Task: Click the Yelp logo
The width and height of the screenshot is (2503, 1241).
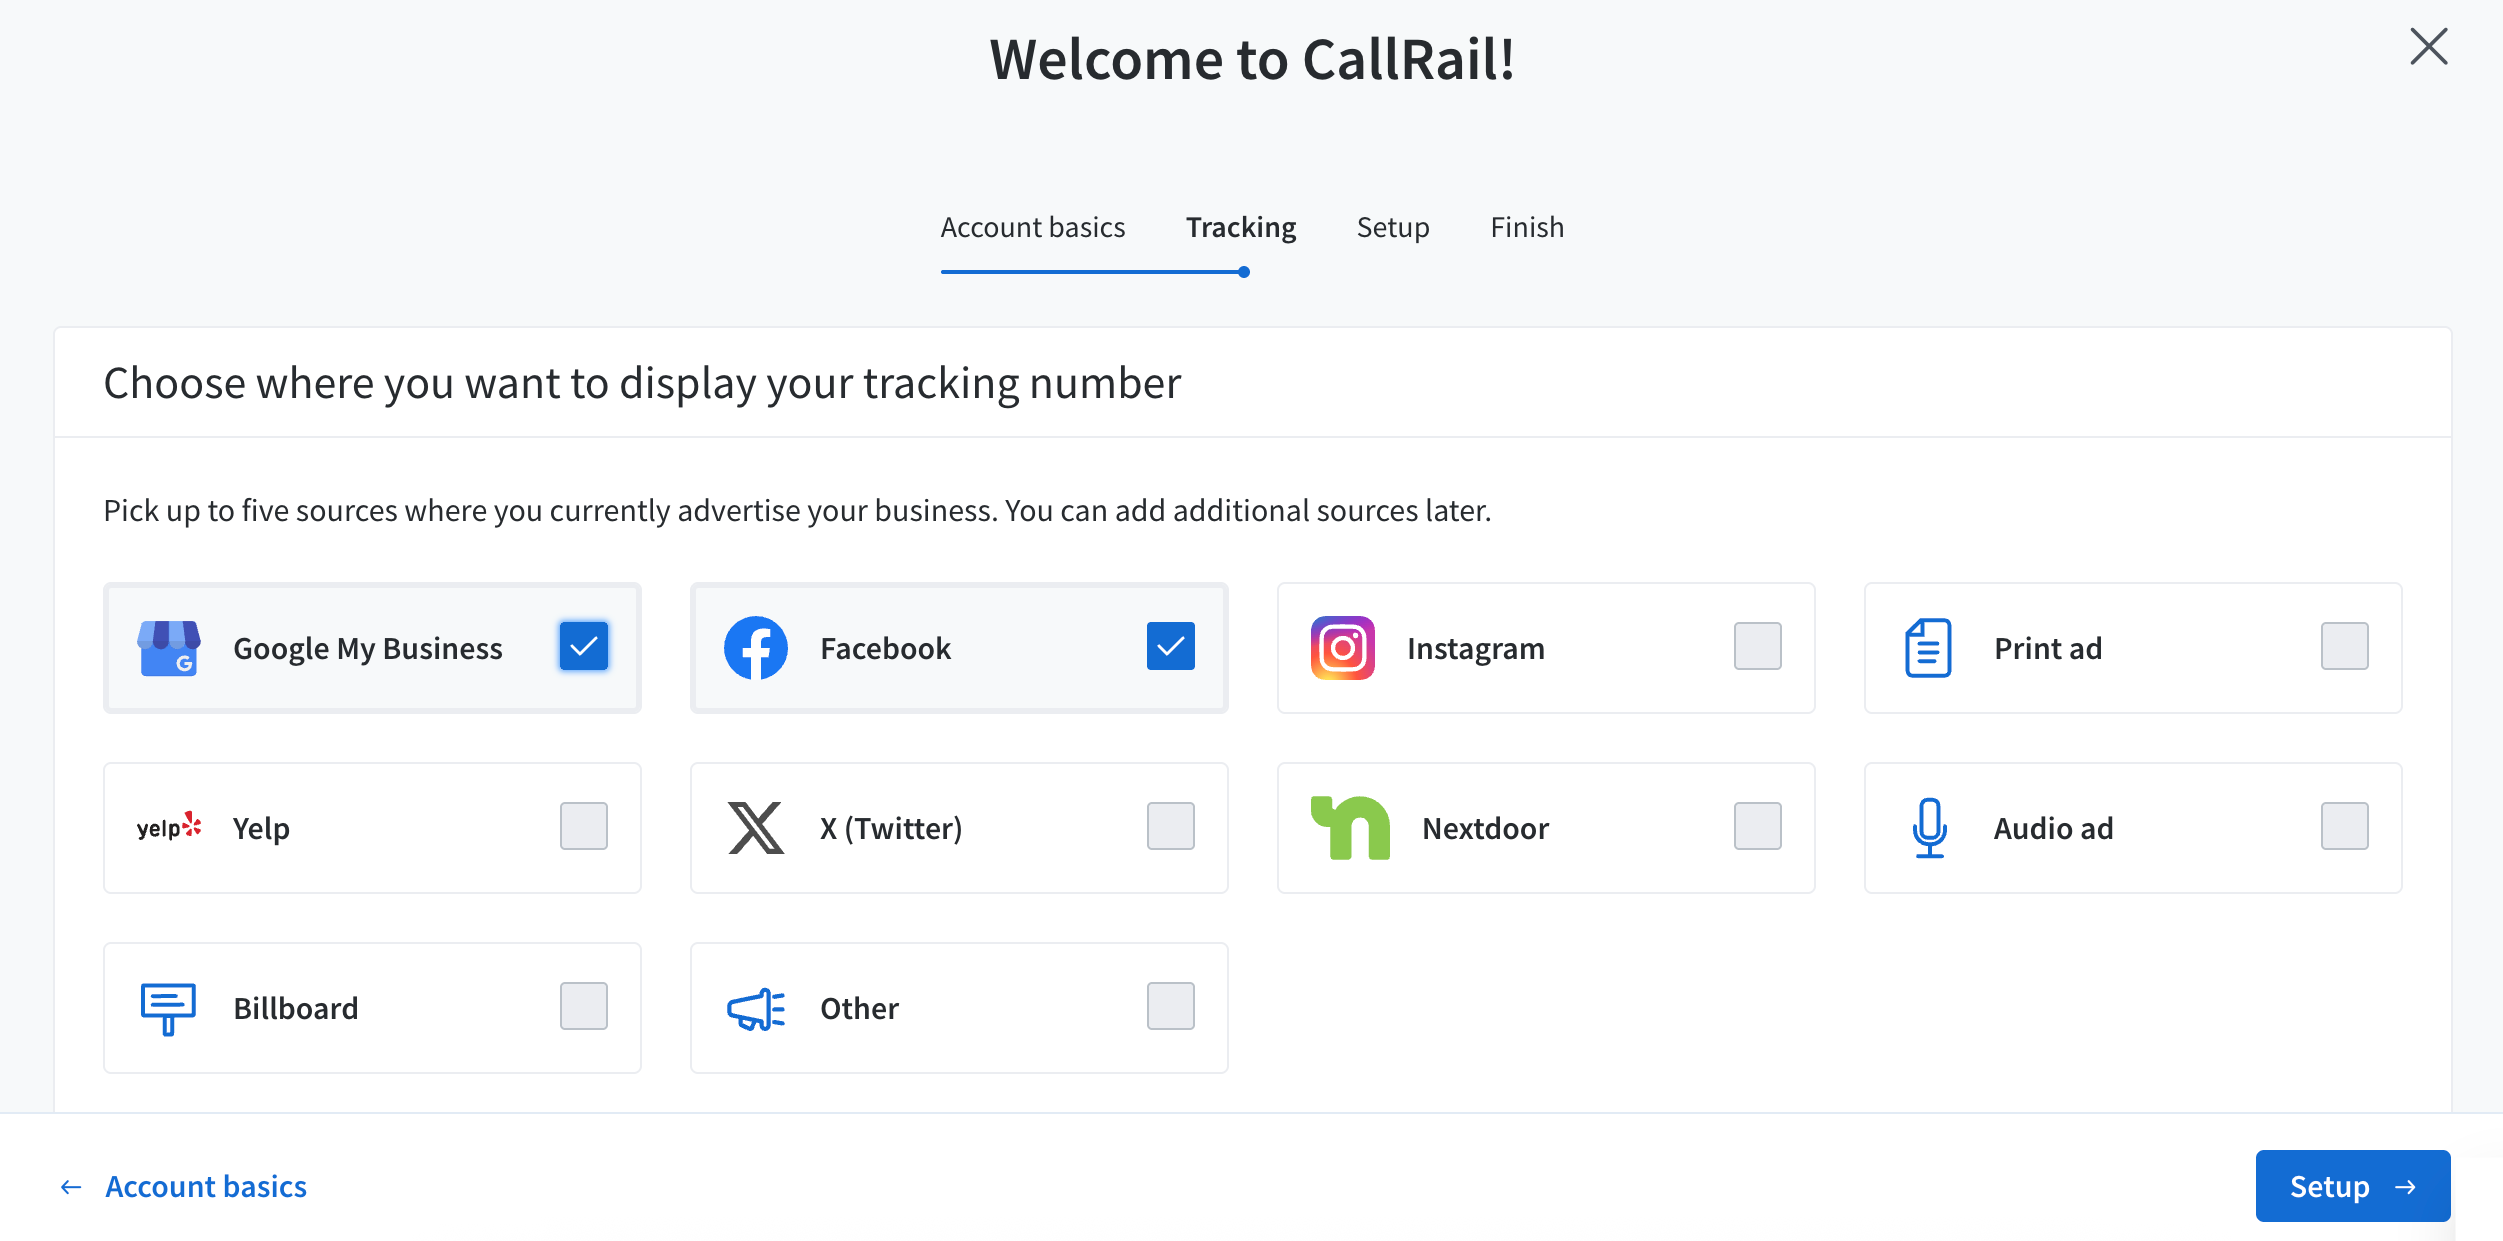Action: coord(168,827)
